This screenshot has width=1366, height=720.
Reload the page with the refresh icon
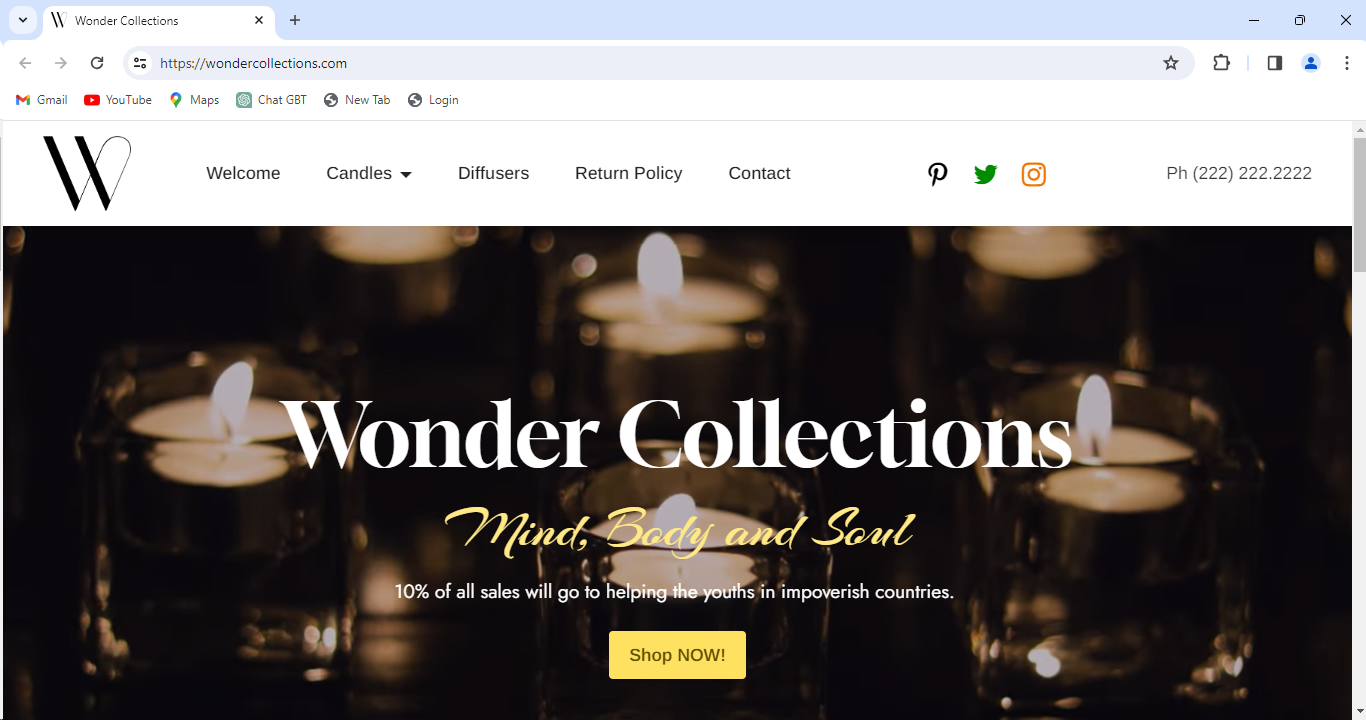[97, 63]
